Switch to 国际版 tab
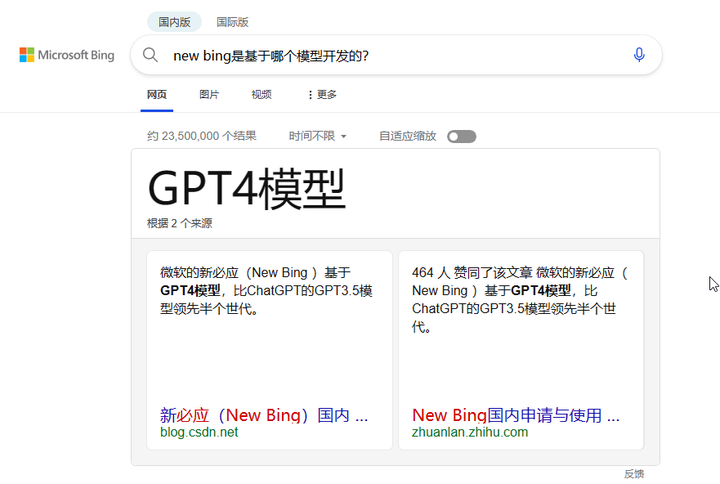Viewport: 720px width, 484px height. pos(232,22)
